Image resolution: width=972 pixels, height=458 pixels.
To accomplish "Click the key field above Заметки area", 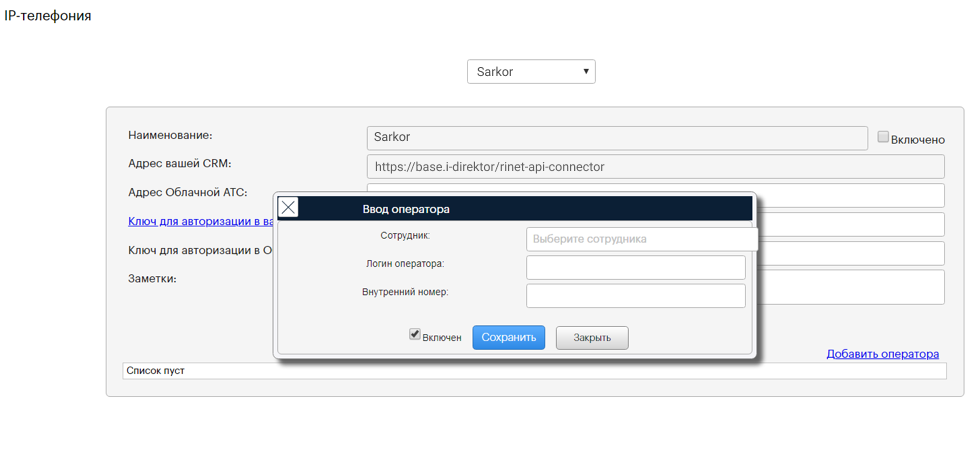I will tap(850, 253).
